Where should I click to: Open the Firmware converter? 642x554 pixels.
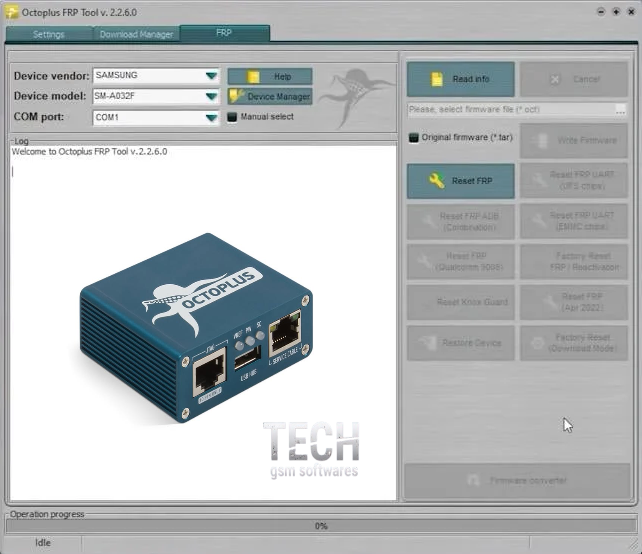point(518,480)
